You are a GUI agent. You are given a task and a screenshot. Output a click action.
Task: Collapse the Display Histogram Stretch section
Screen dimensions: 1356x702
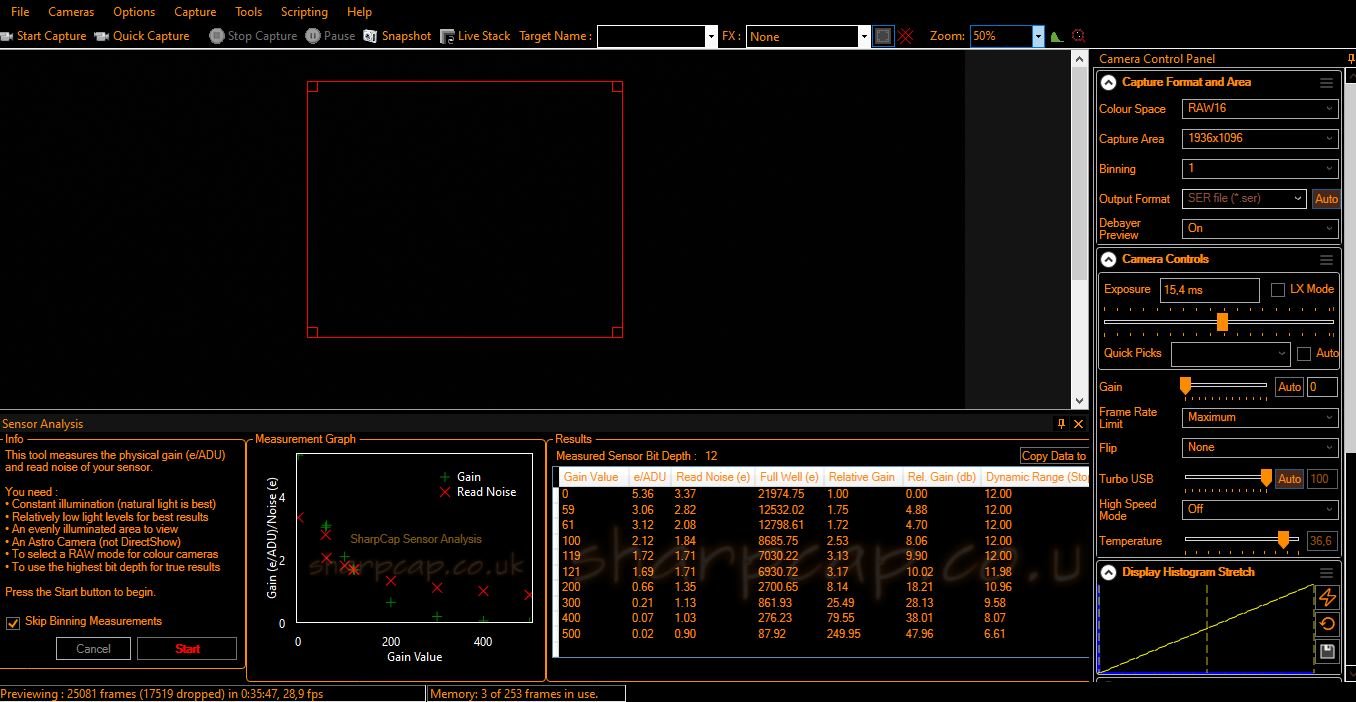(x=1108, y=573)
